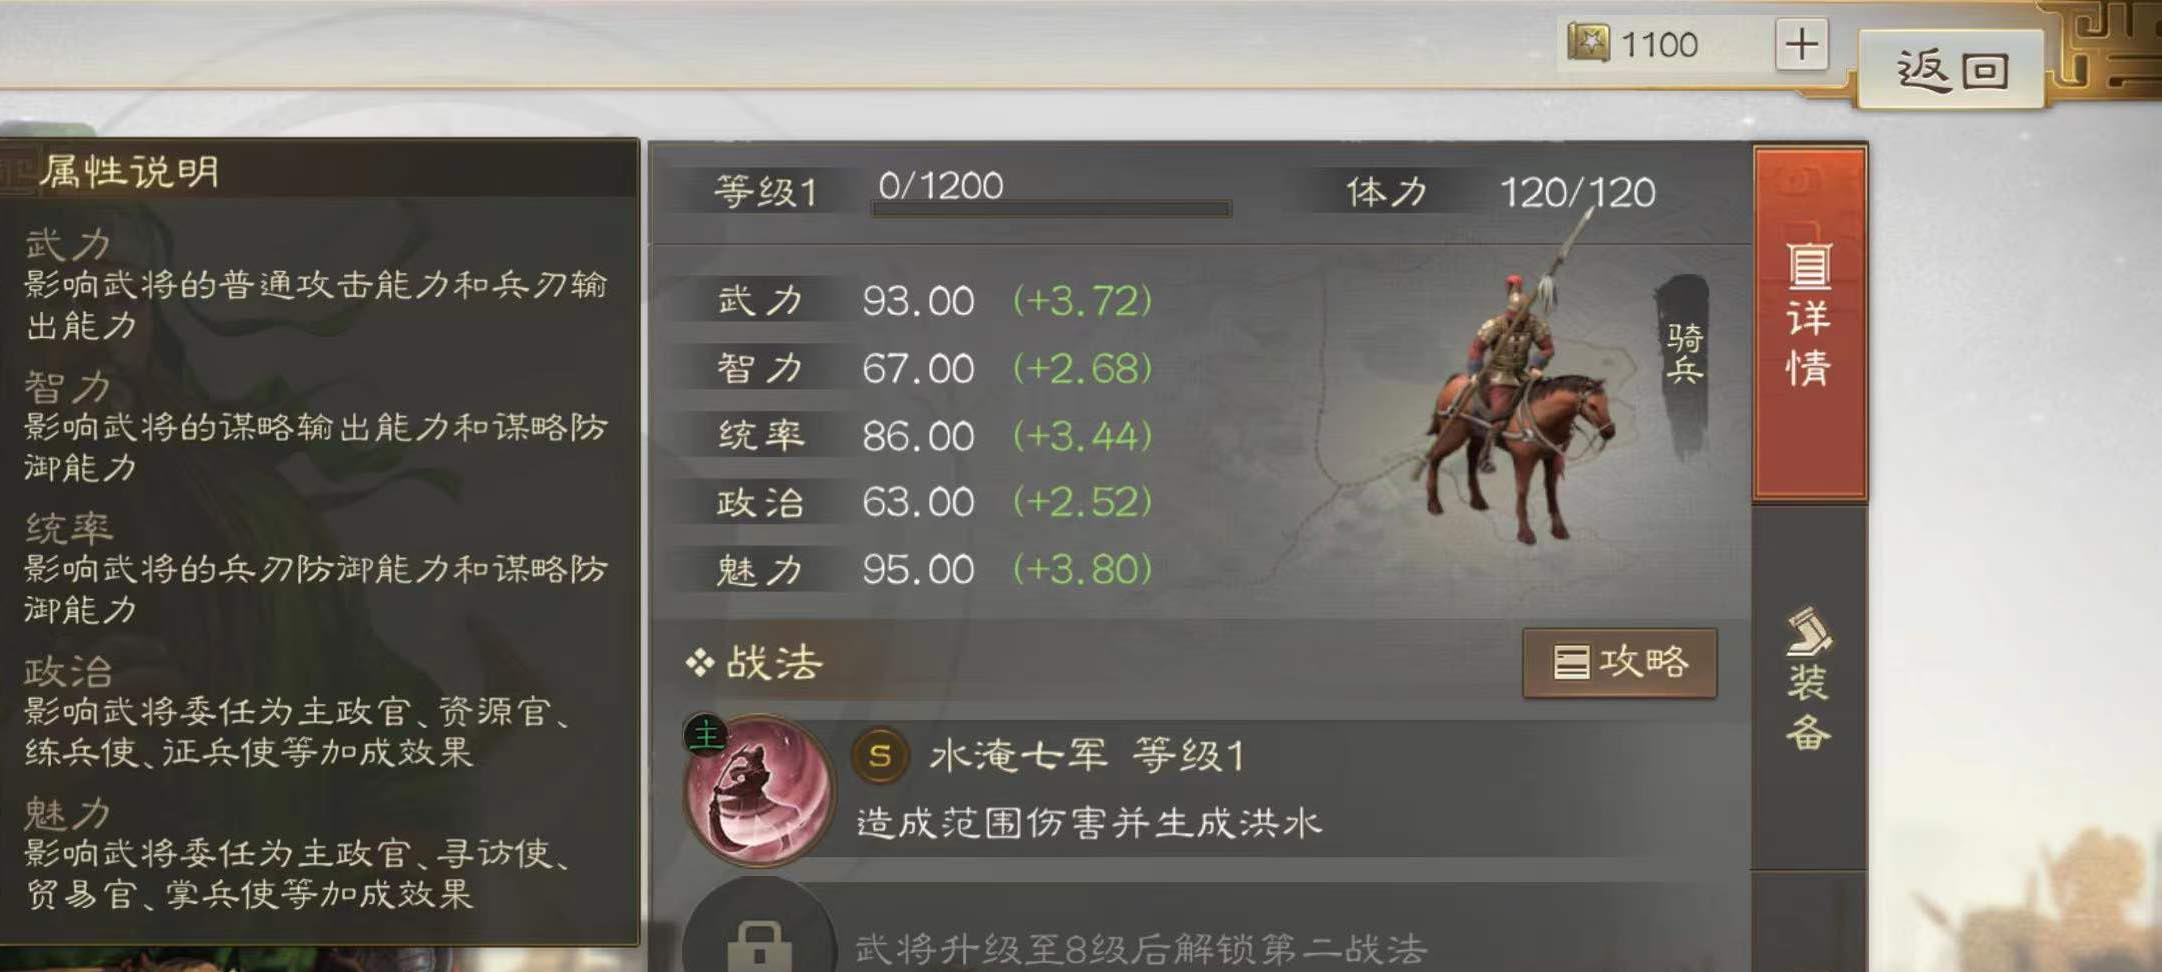
Task: Open the 攻略 strategy guide
Action: pyautogui.click(x=1620, y=662)
